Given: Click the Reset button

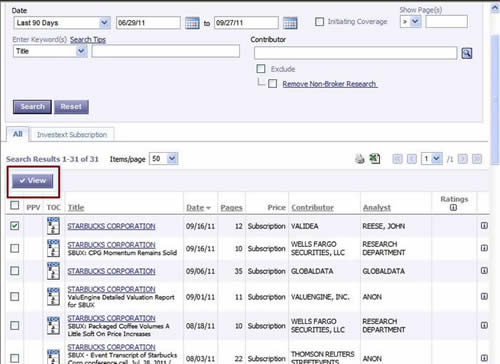Looking at the screenshot, I should tap(71, 107).
